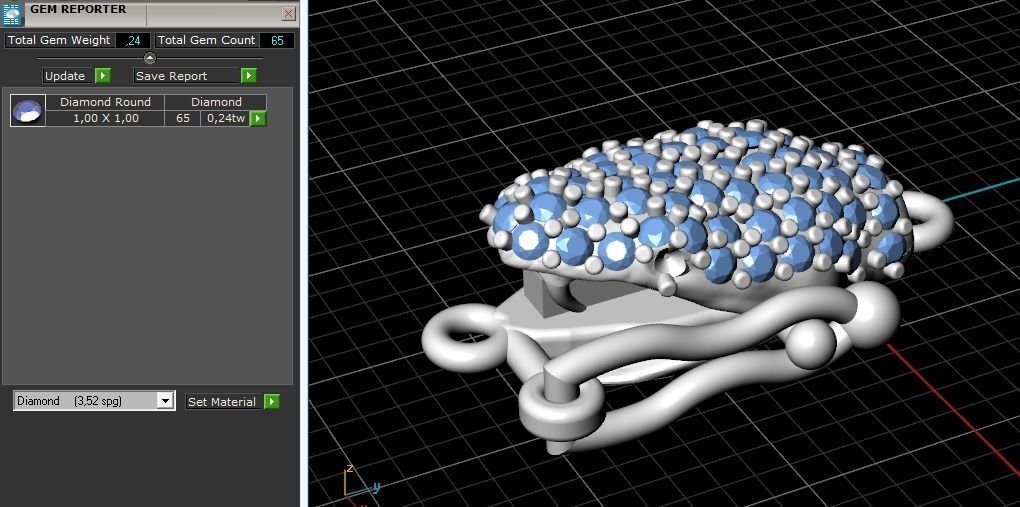Select the gem count '65' cell in row
The image size is (1020, 507).
click(183, 118)
